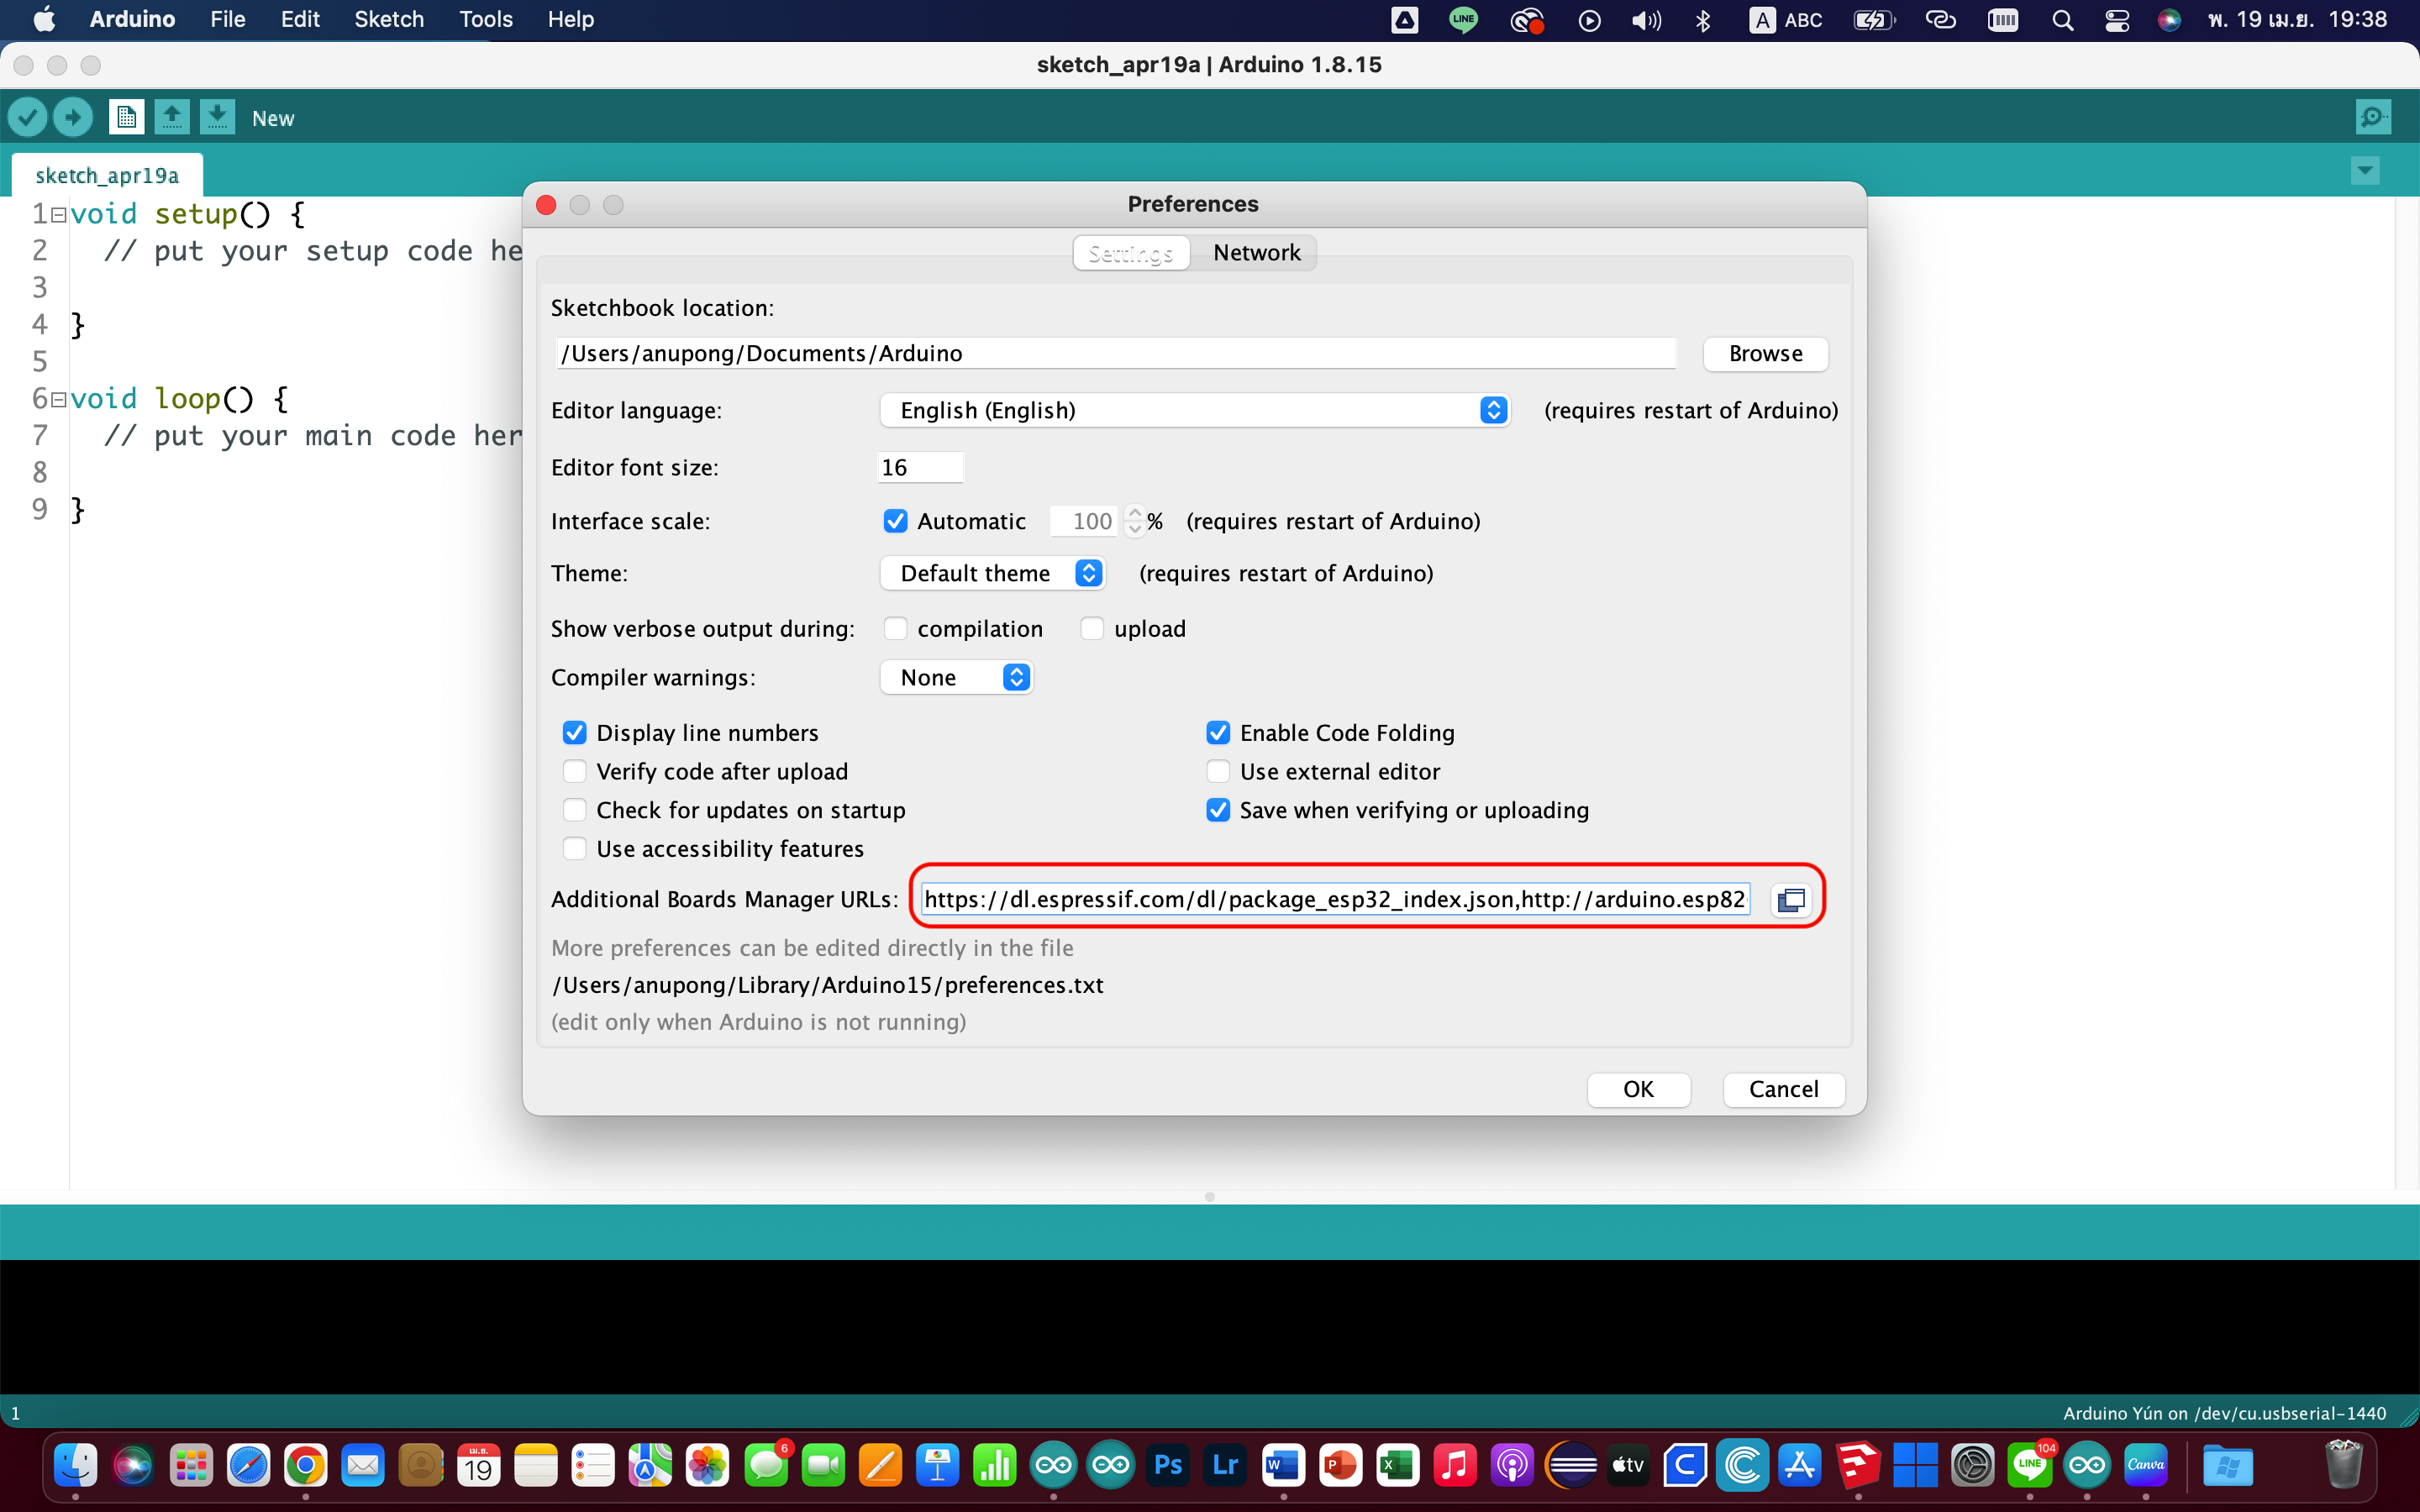The image size is (2420, 1512).
Task: Open Microsoft Word from the dock
Action: 1283,1466
